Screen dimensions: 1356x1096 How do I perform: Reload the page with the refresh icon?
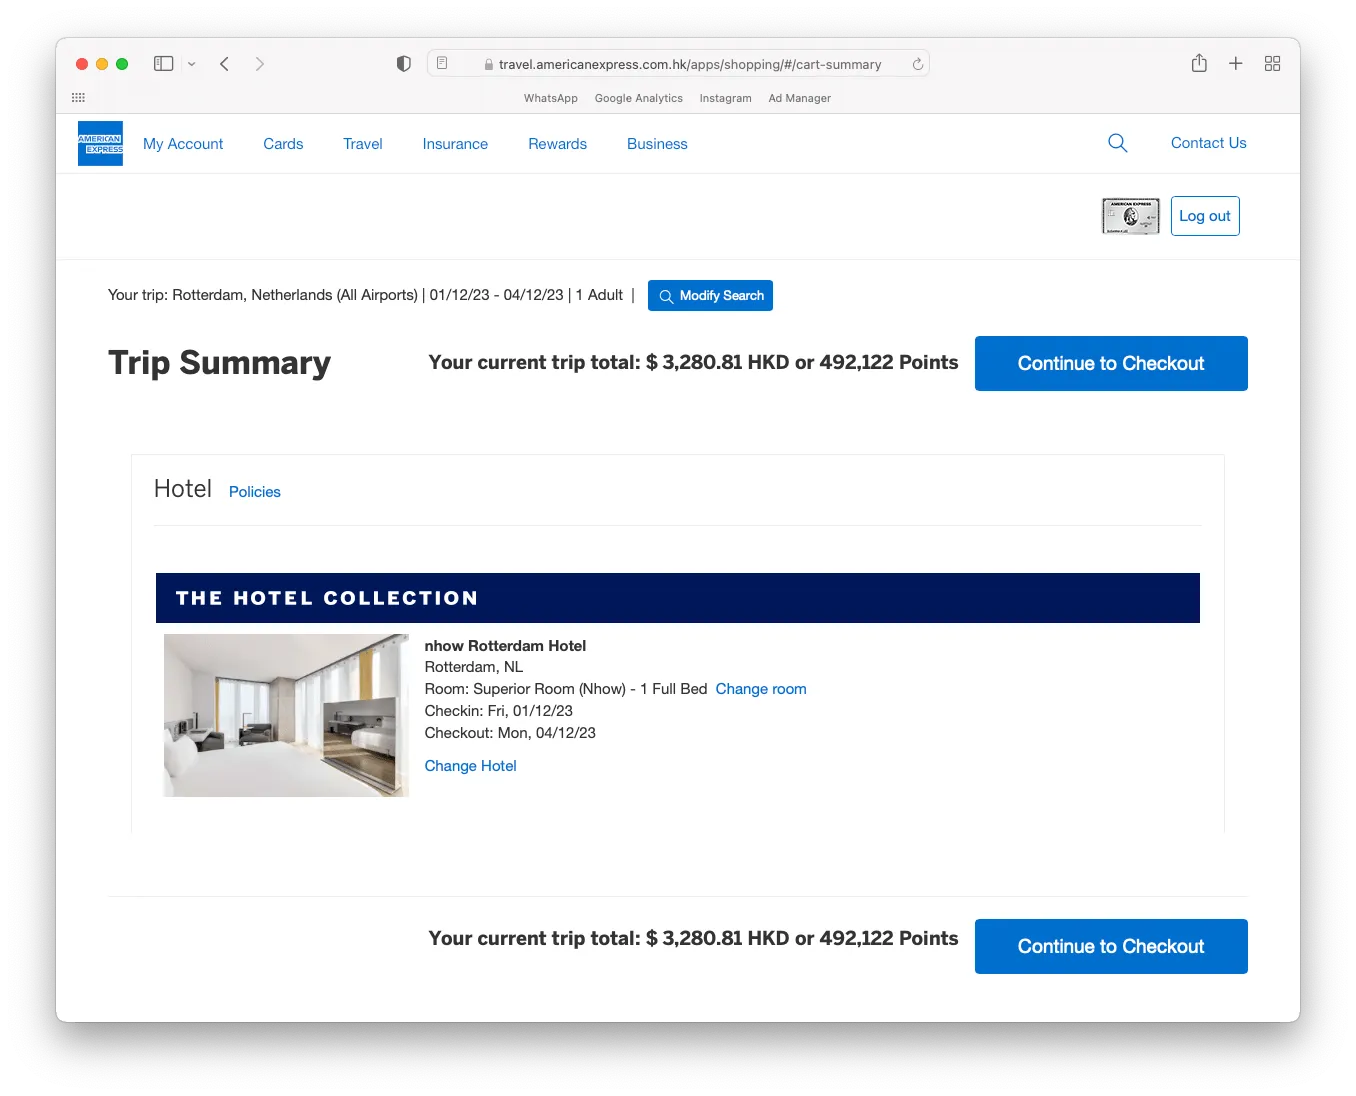[x=917, y=64]
